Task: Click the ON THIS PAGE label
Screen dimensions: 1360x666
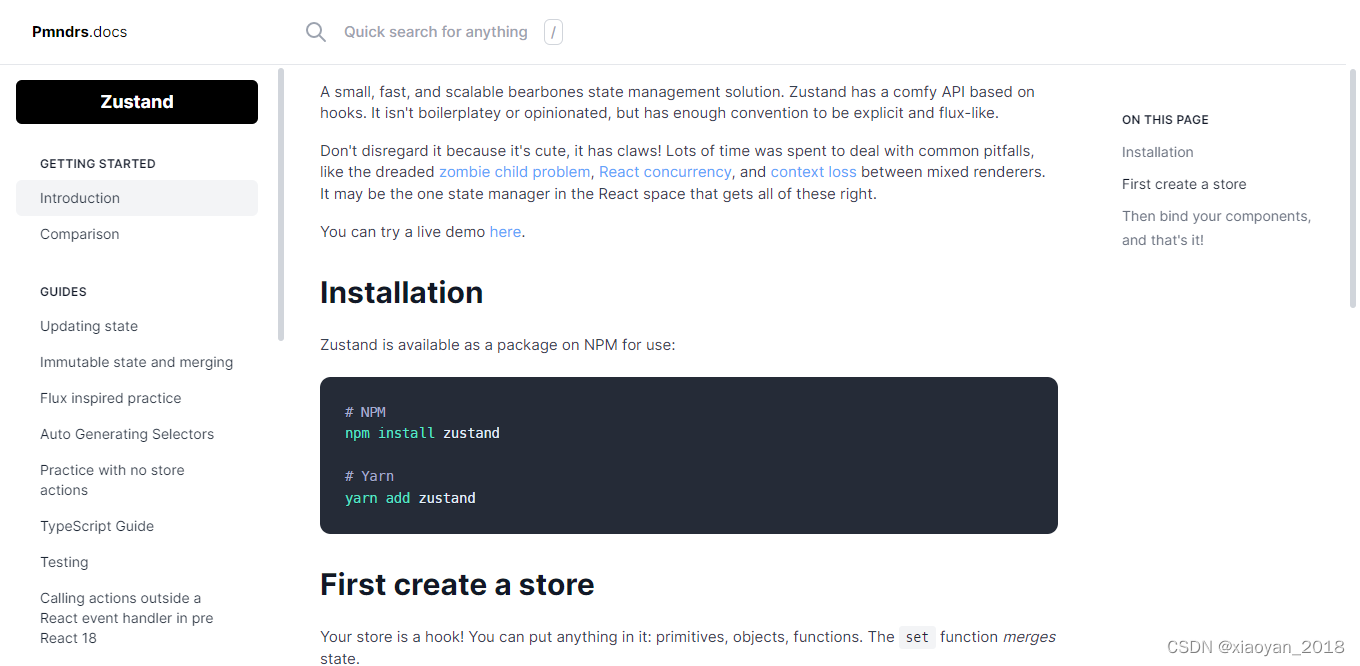Action: tap(1165, 119)
